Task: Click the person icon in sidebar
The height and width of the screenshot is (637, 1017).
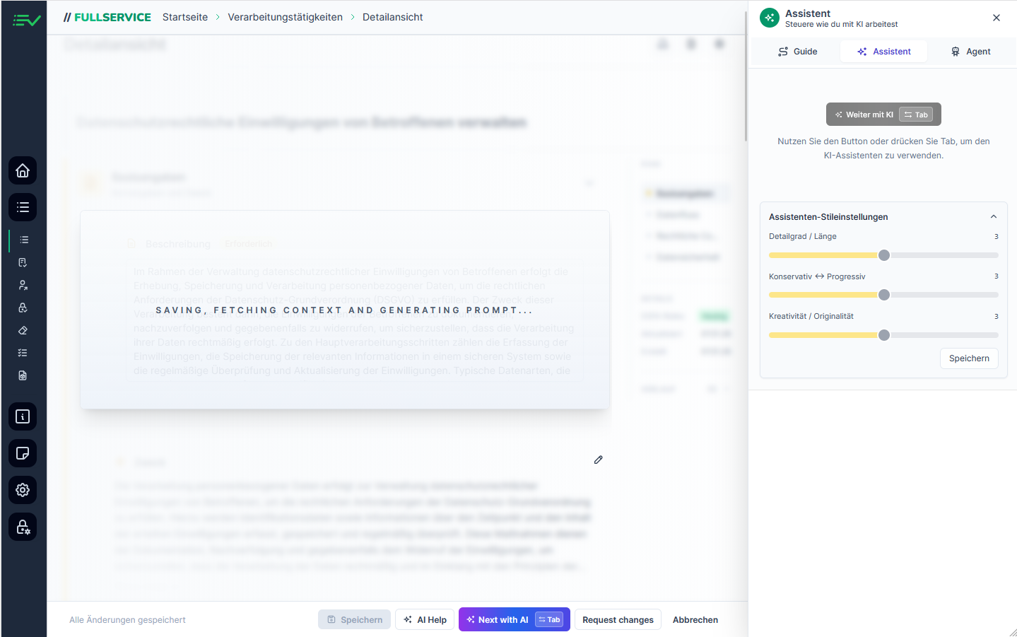Action: [23, 285]
